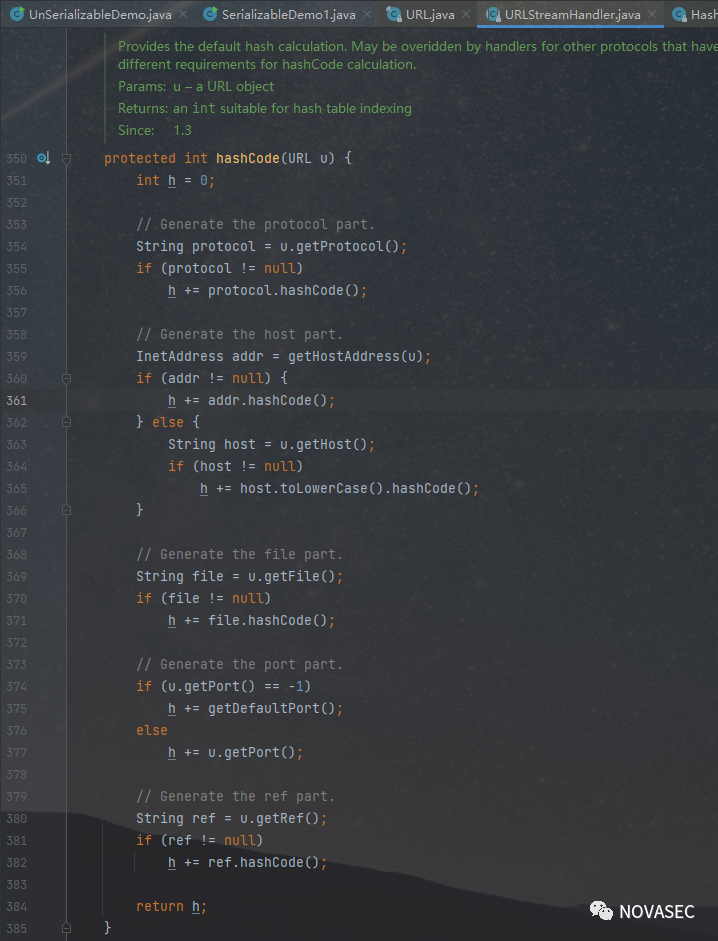Click host.toLowerCase() on line 365
718x941 pixels.
pos(311,489)
